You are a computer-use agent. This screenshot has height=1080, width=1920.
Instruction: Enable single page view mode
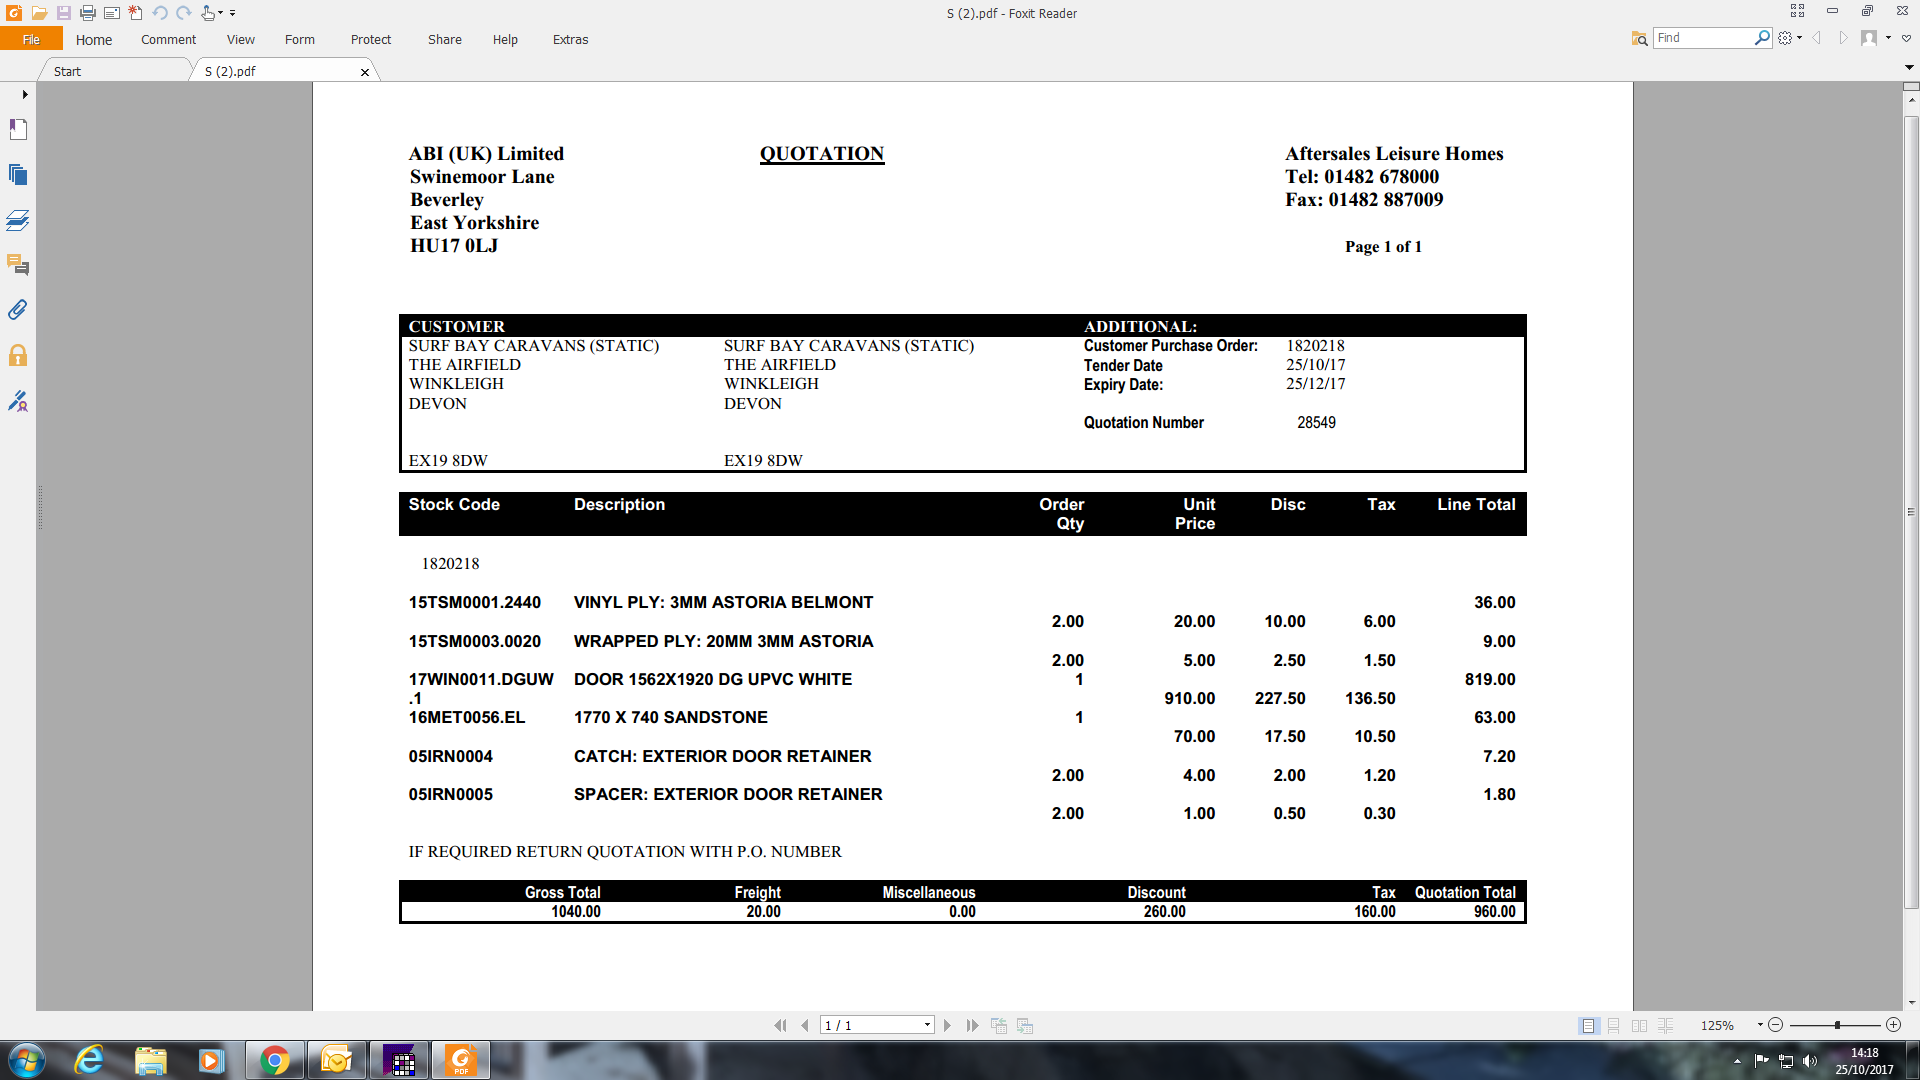1588,1026
